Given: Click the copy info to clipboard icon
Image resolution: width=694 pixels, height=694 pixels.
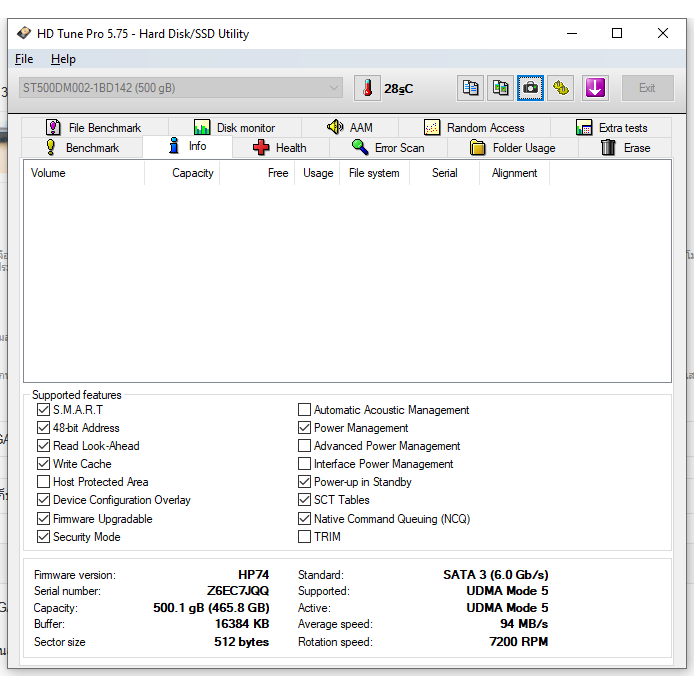Looking at the screenshot, I should [x=470, y=88].
